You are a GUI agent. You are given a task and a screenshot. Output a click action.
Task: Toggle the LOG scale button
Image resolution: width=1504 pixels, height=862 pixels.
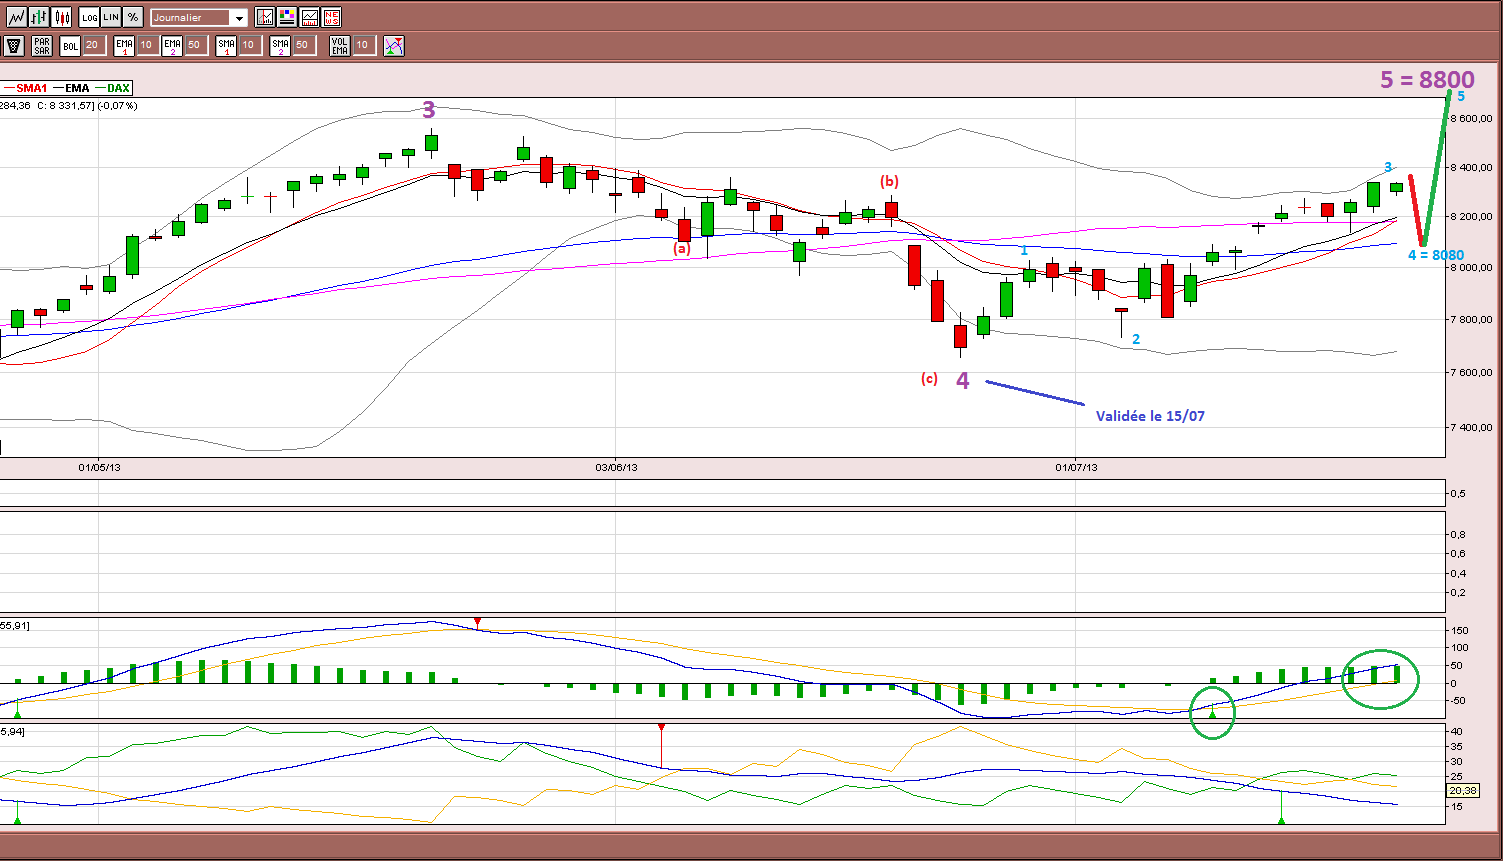(90, 17)
